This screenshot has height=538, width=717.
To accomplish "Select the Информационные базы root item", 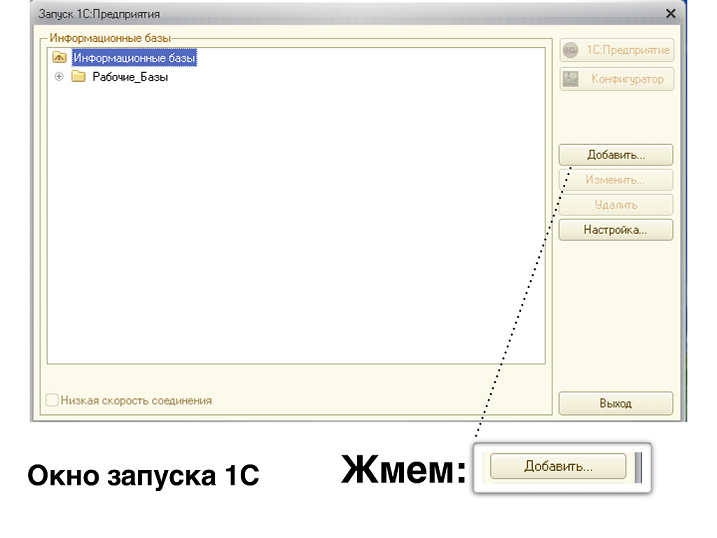I will pyautogui.click(x=134, y=58).
